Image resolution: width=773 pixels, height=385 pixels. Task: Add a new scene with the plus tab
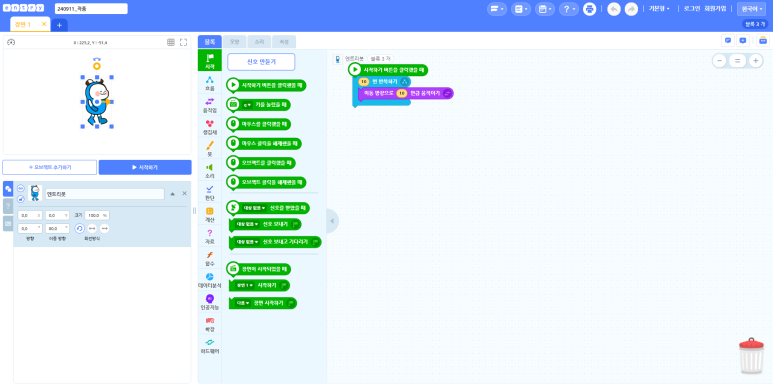tap(59, 25)
